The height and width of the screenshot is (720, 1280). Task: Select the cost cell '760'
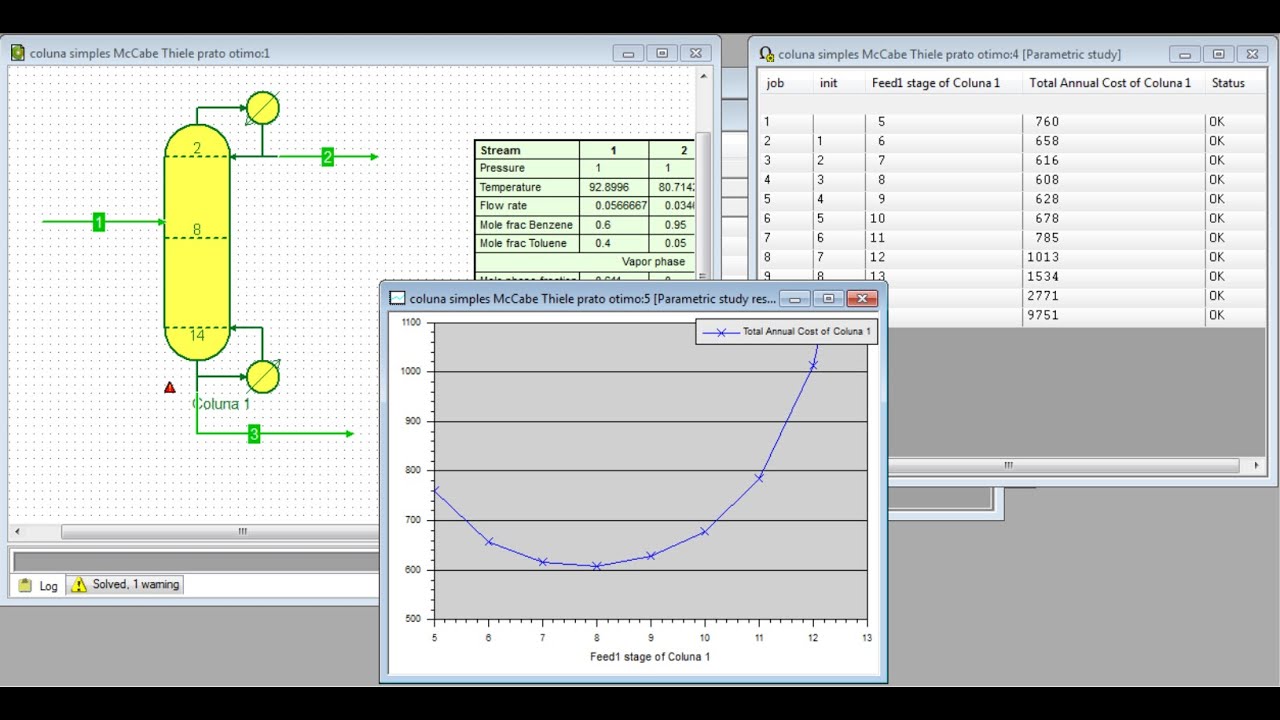tap(1047, 122)
